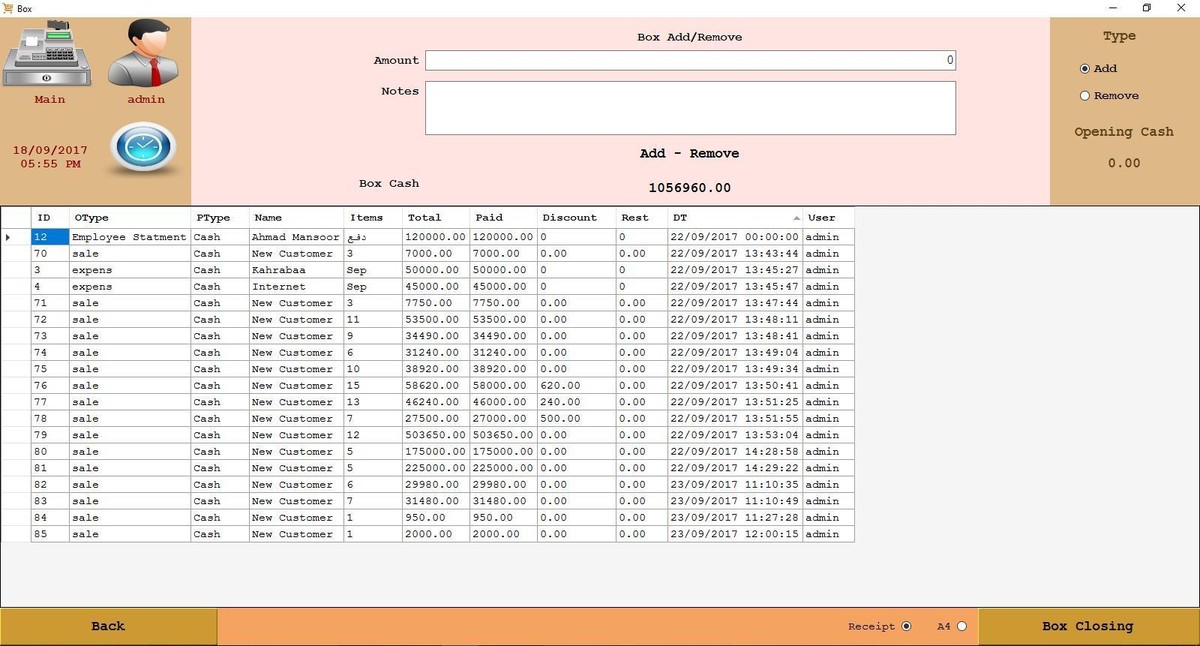The height and width of the screenshot is (646, 1200).
Task: Restore the window using title bar button
Action: click(x=1147, y=8)
